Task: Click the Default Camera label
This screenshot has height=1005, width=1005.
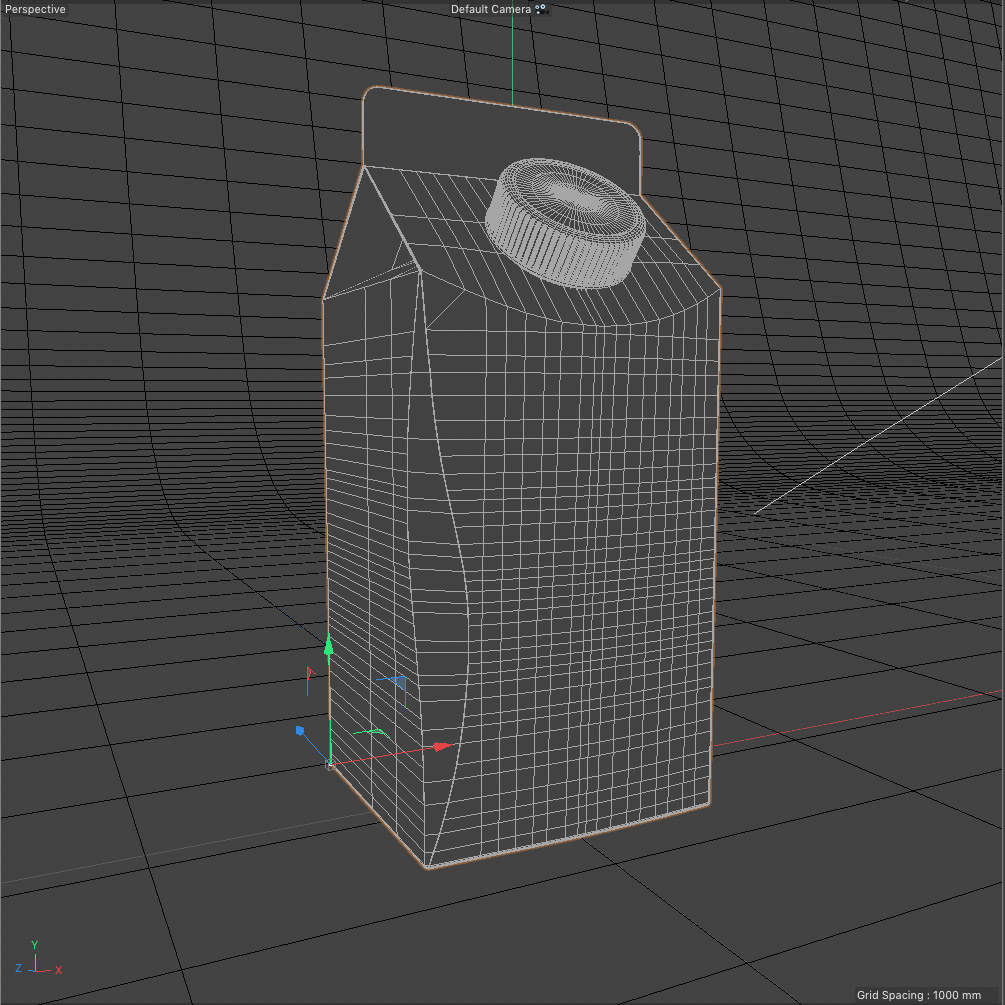Action: [490, 9]
